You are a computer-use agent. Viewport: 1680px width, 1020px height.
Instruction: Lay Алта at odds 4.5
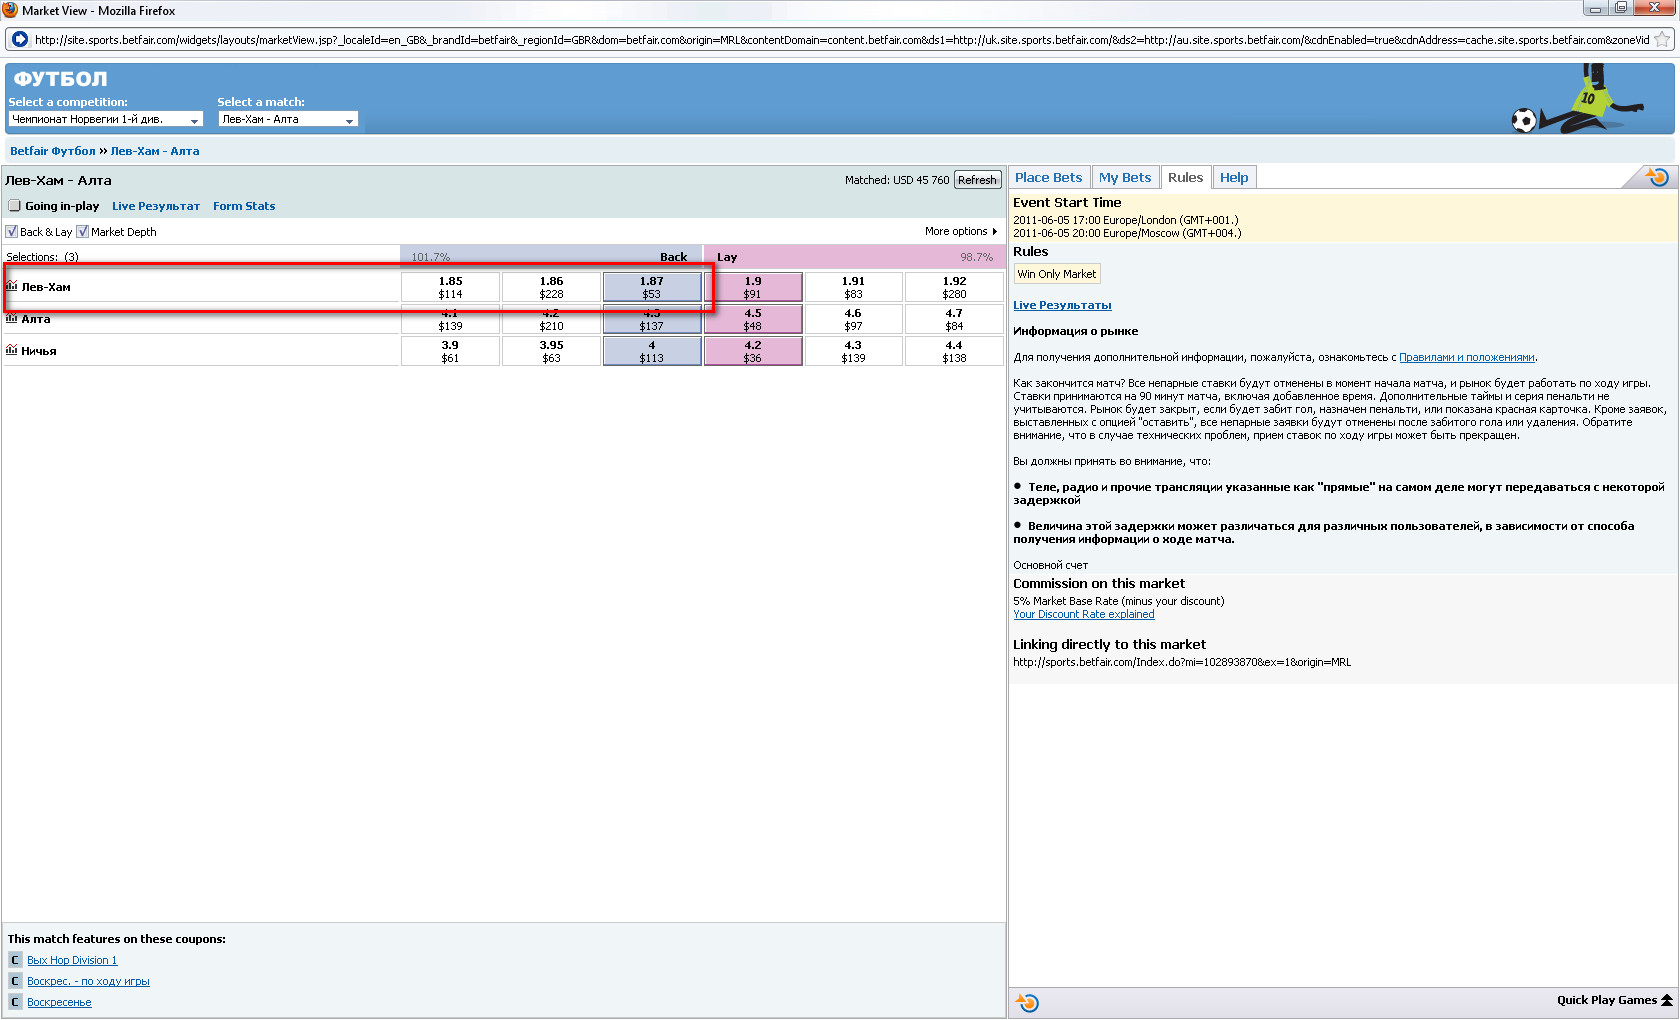click(x=753, y=319)
